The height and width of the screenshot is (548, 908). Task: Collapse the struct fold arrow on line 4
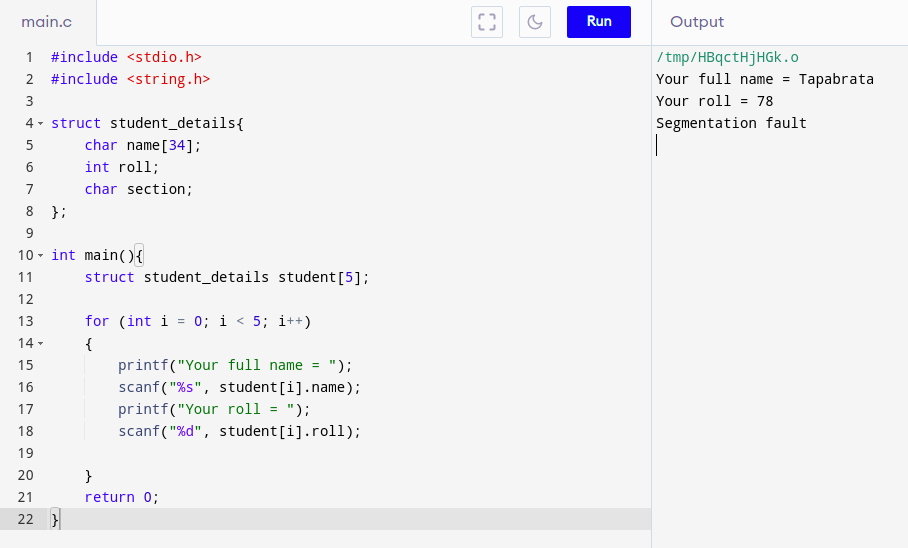(x=41, y=123)
